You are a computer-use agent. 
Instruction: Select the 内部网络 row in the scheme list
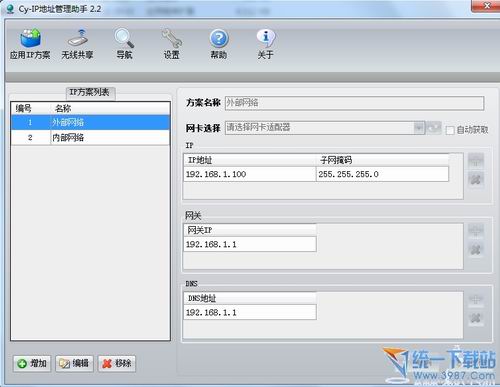click(x=91, y=137)
